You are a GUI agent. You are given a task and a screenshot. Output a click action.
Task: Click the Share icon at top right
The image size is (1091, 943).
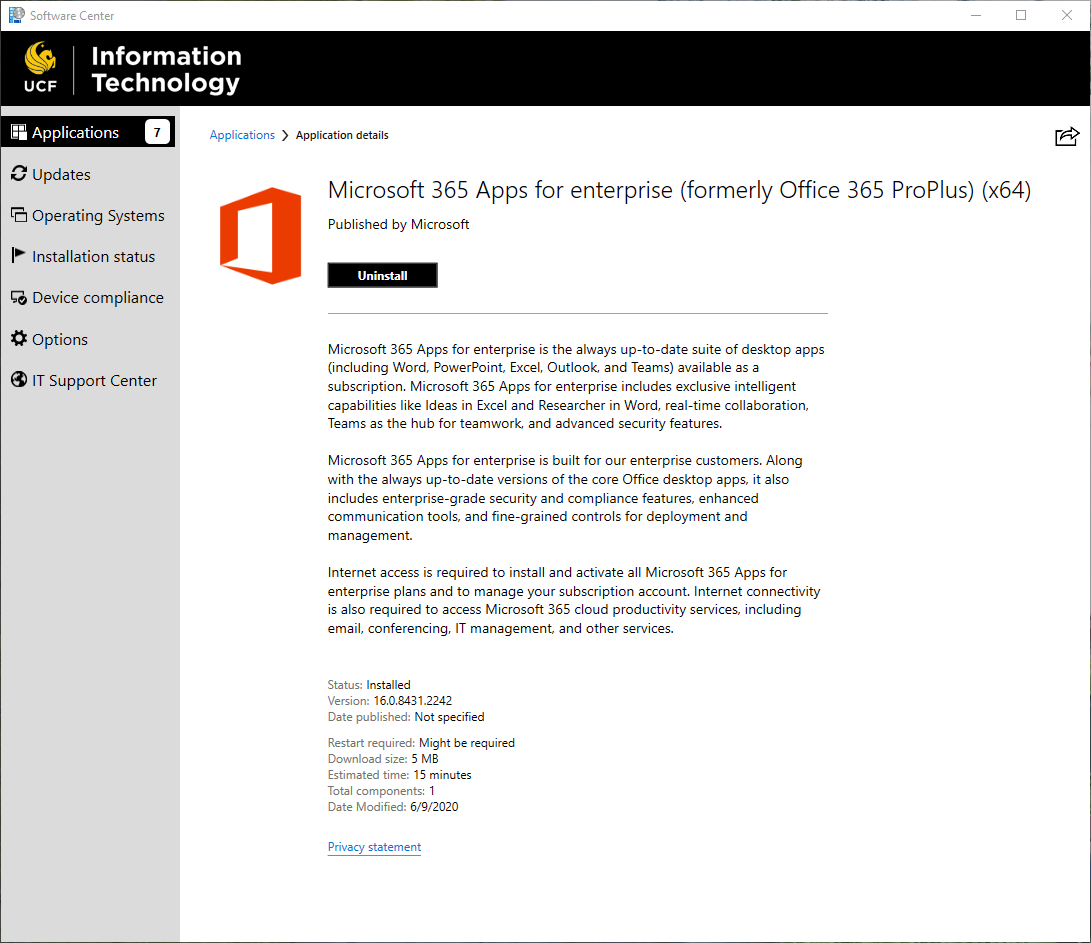1067,136
